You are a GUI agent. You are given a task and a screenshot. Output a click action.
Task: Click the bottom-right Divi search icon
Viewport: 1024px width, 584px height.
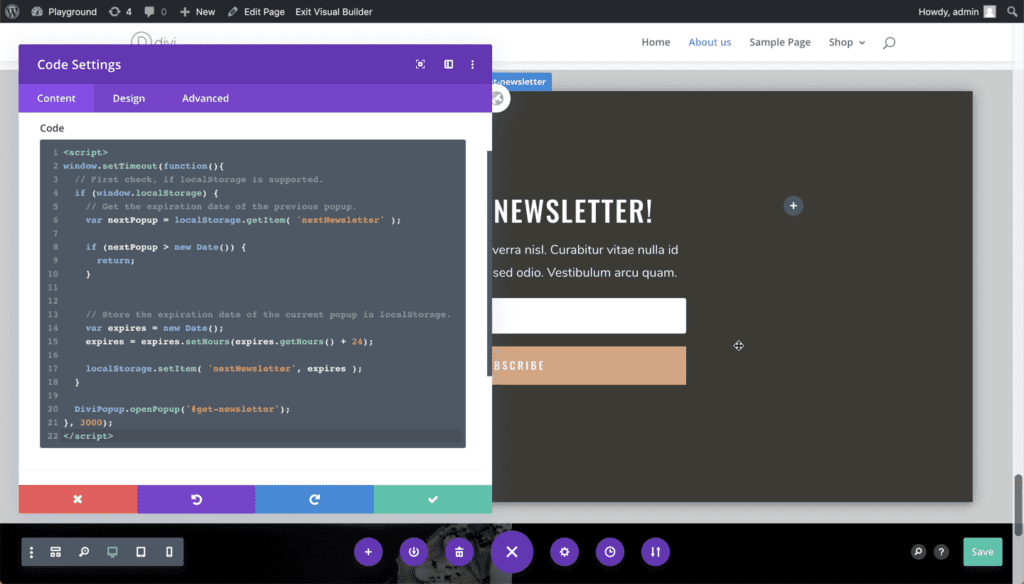click(918, 552)
